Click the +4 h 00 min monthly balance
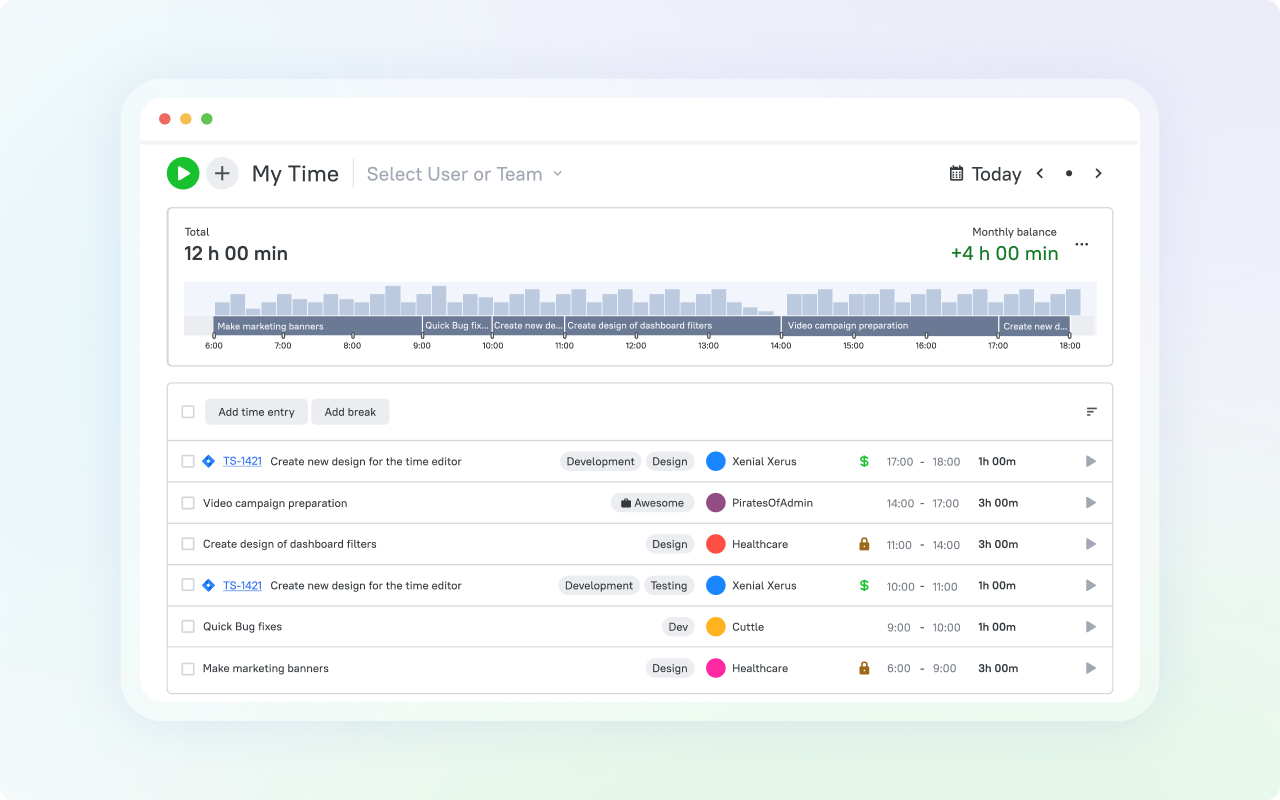Screen dimensions: 1280x800 [x=1005, y=254]
